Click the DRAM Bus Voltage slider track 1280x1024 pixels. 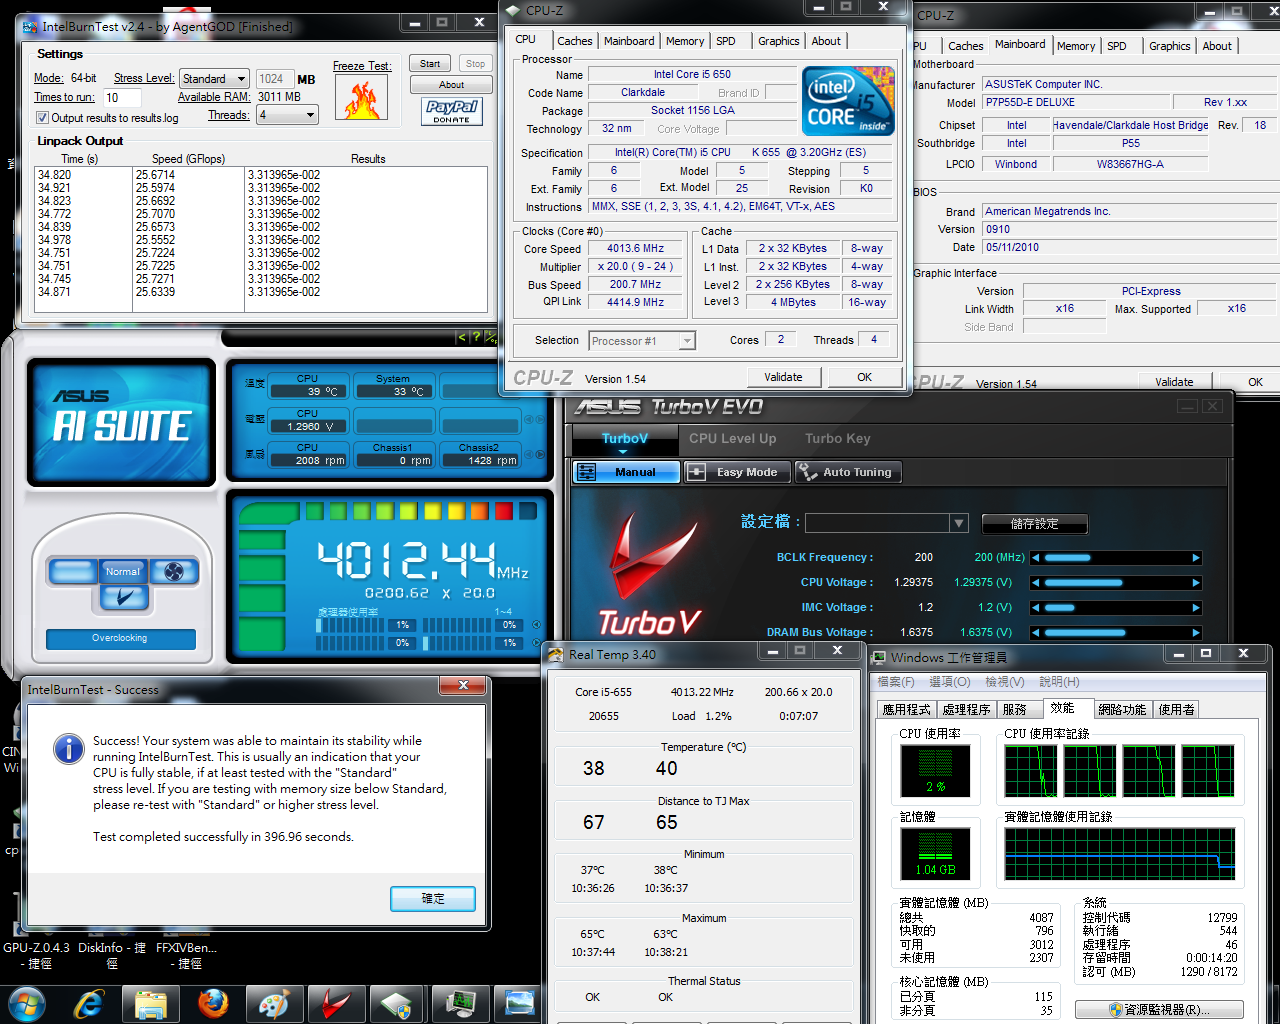click(1116, 633)
